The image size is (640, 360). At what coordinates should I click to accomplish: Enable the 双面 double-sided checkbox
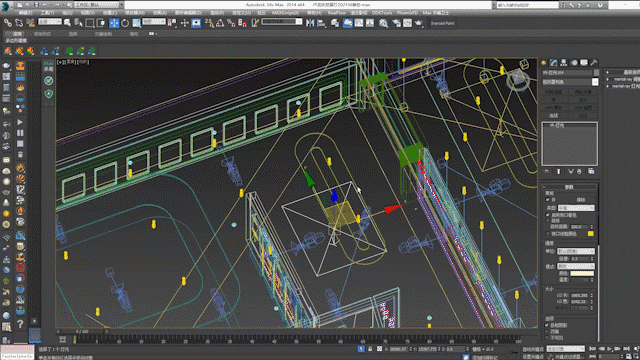coord(547,332)
